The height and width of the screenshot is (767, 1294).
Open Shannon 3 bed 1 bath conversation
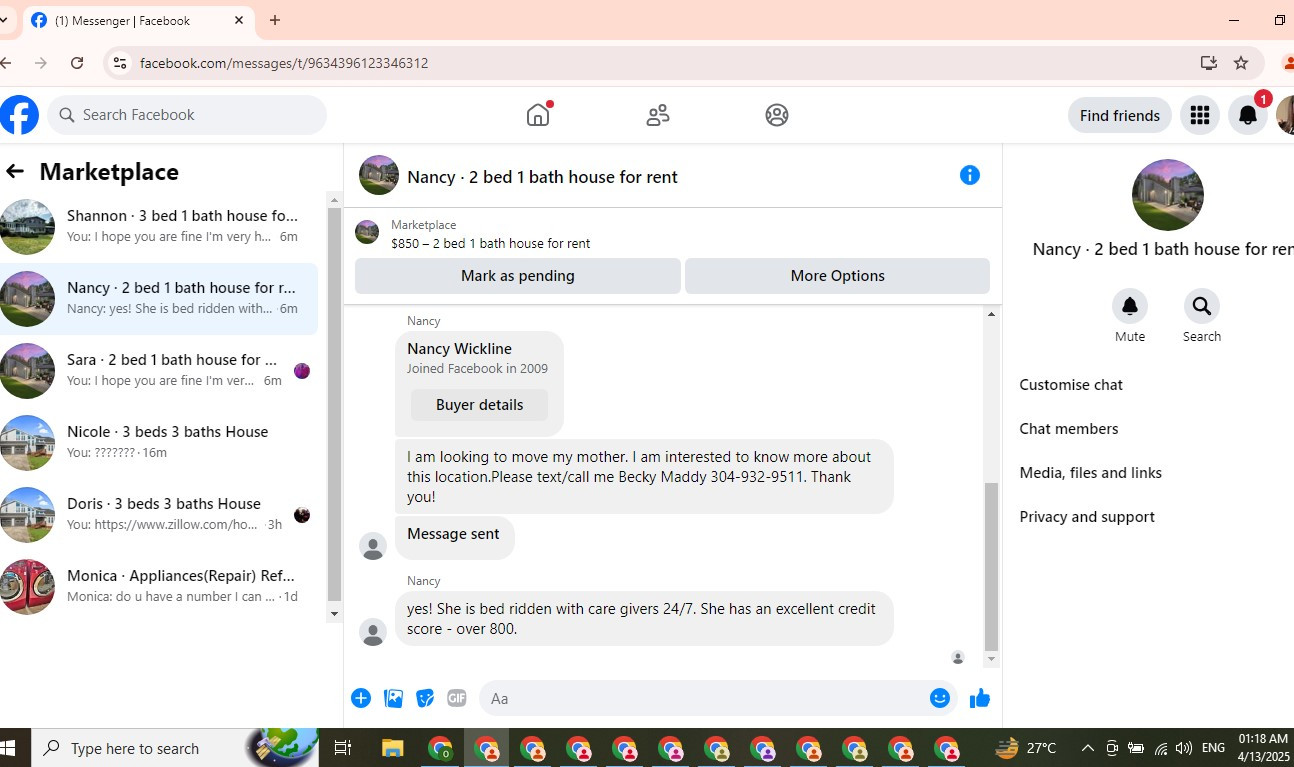pos(159,227)
